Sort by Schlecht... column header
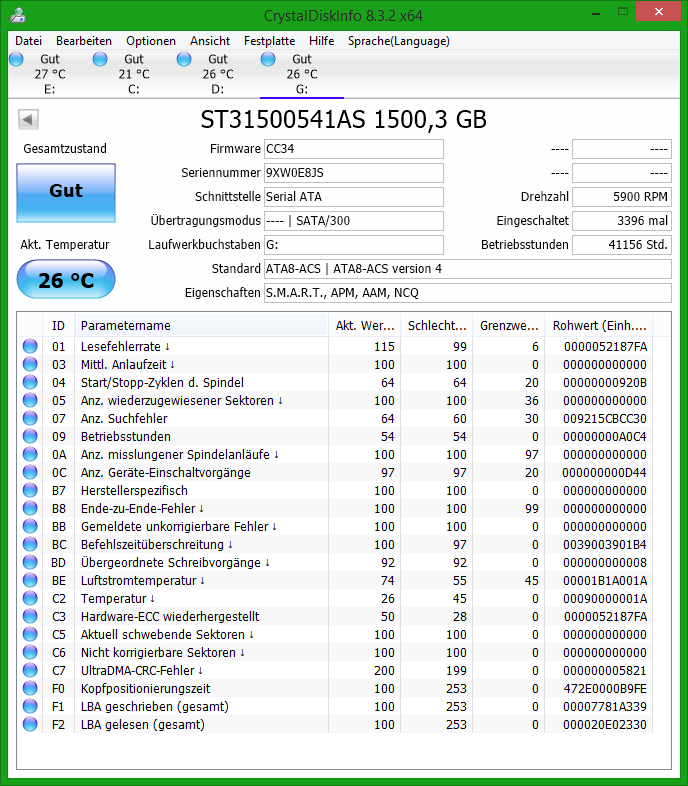Screen dimensions: 688x786 [x=437, y=326]
